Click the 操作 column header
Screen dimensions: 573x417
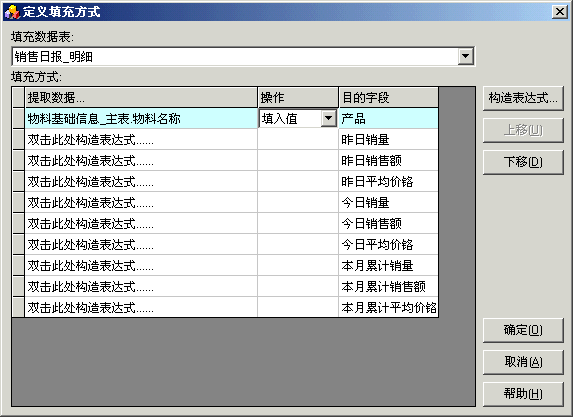pyautogui.click(x=298, y=98)
